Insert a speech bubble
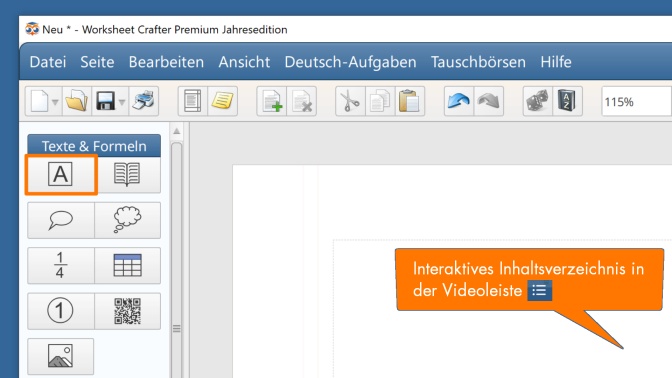The image size is (672, 378). pyautogui.click(x=60, y=220)
